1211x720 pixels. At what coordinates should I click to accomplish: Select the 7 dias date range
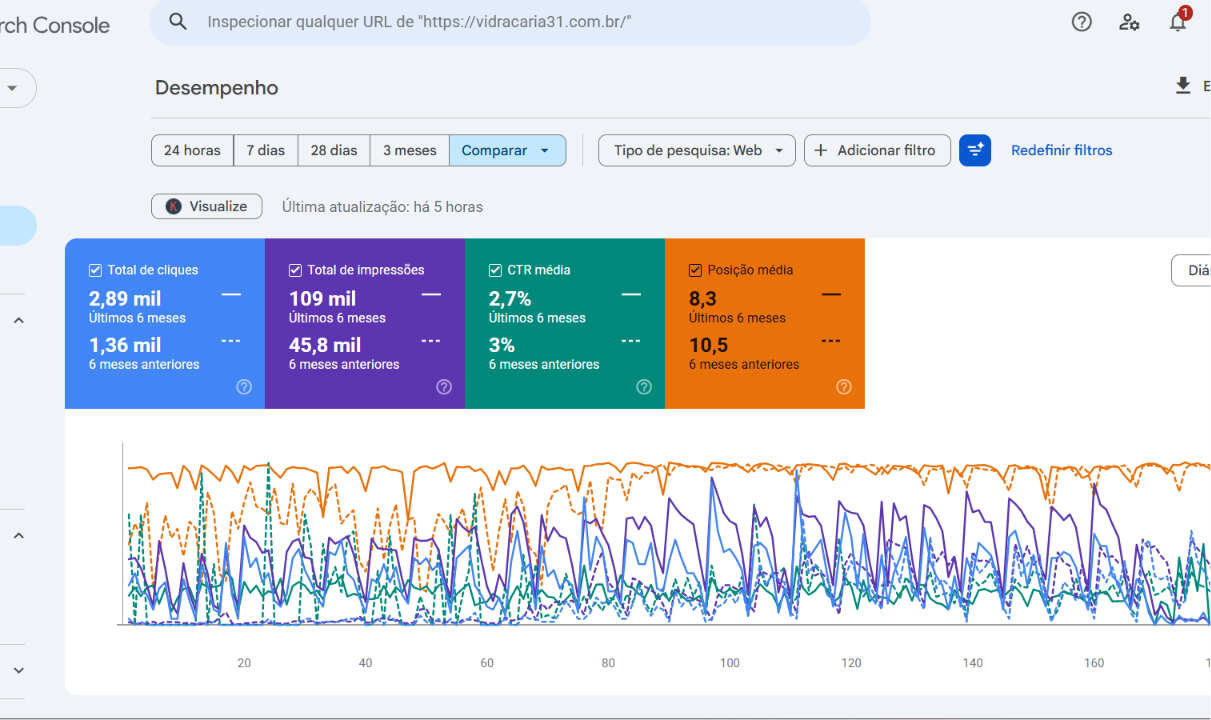pyautogui.click(x=266, y=150)
